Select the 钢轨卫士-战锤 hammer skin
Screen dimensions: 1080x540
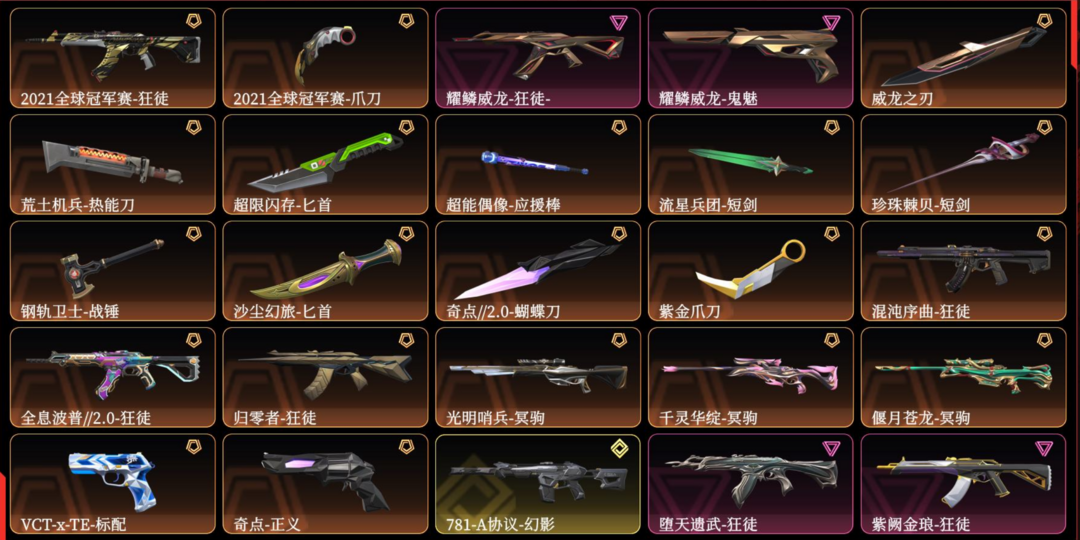point(112,271)
